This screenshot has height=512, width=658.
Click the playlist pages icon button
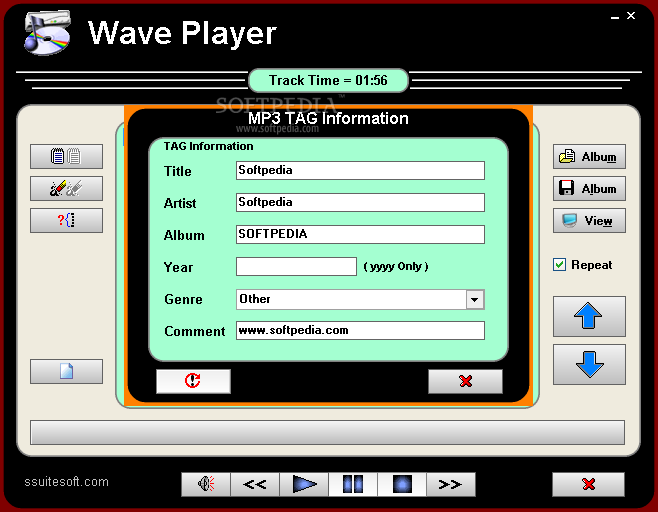(66, 157)
